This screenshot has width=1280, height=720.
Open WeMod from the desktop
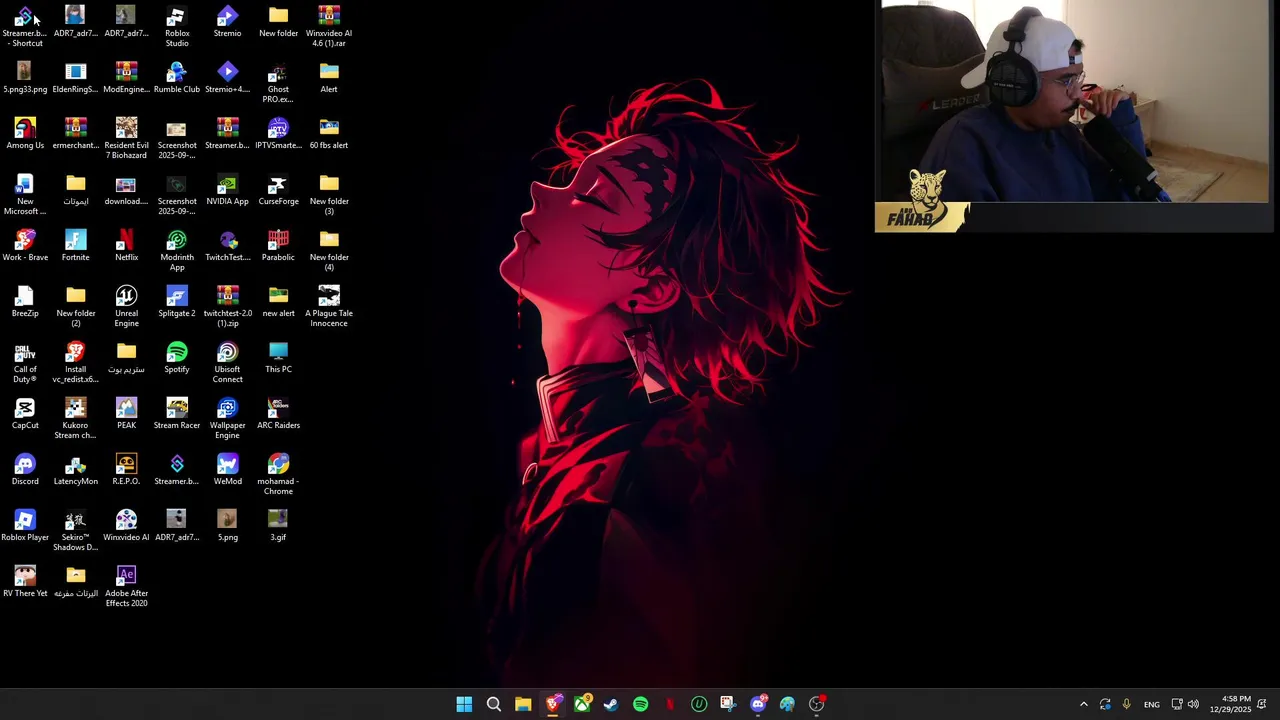point(227,470)
